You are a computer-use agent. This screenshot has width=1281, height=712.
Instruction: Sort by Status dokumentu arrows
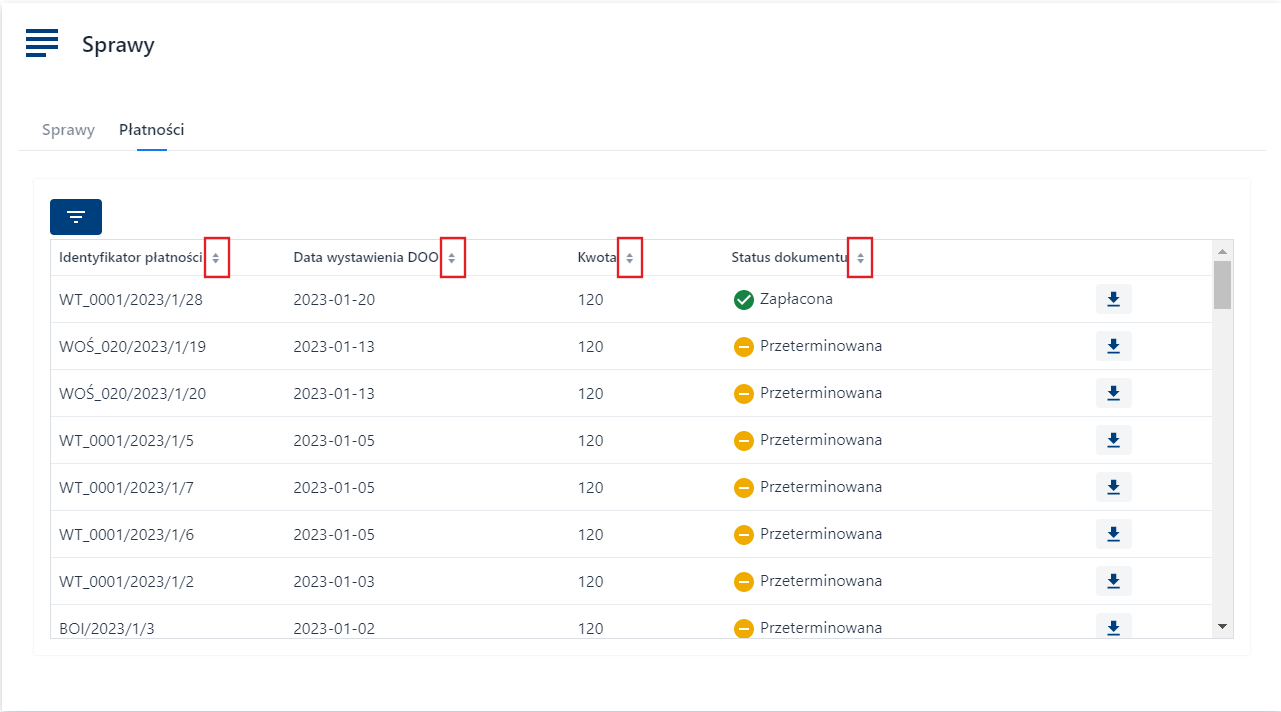[860, 258]
